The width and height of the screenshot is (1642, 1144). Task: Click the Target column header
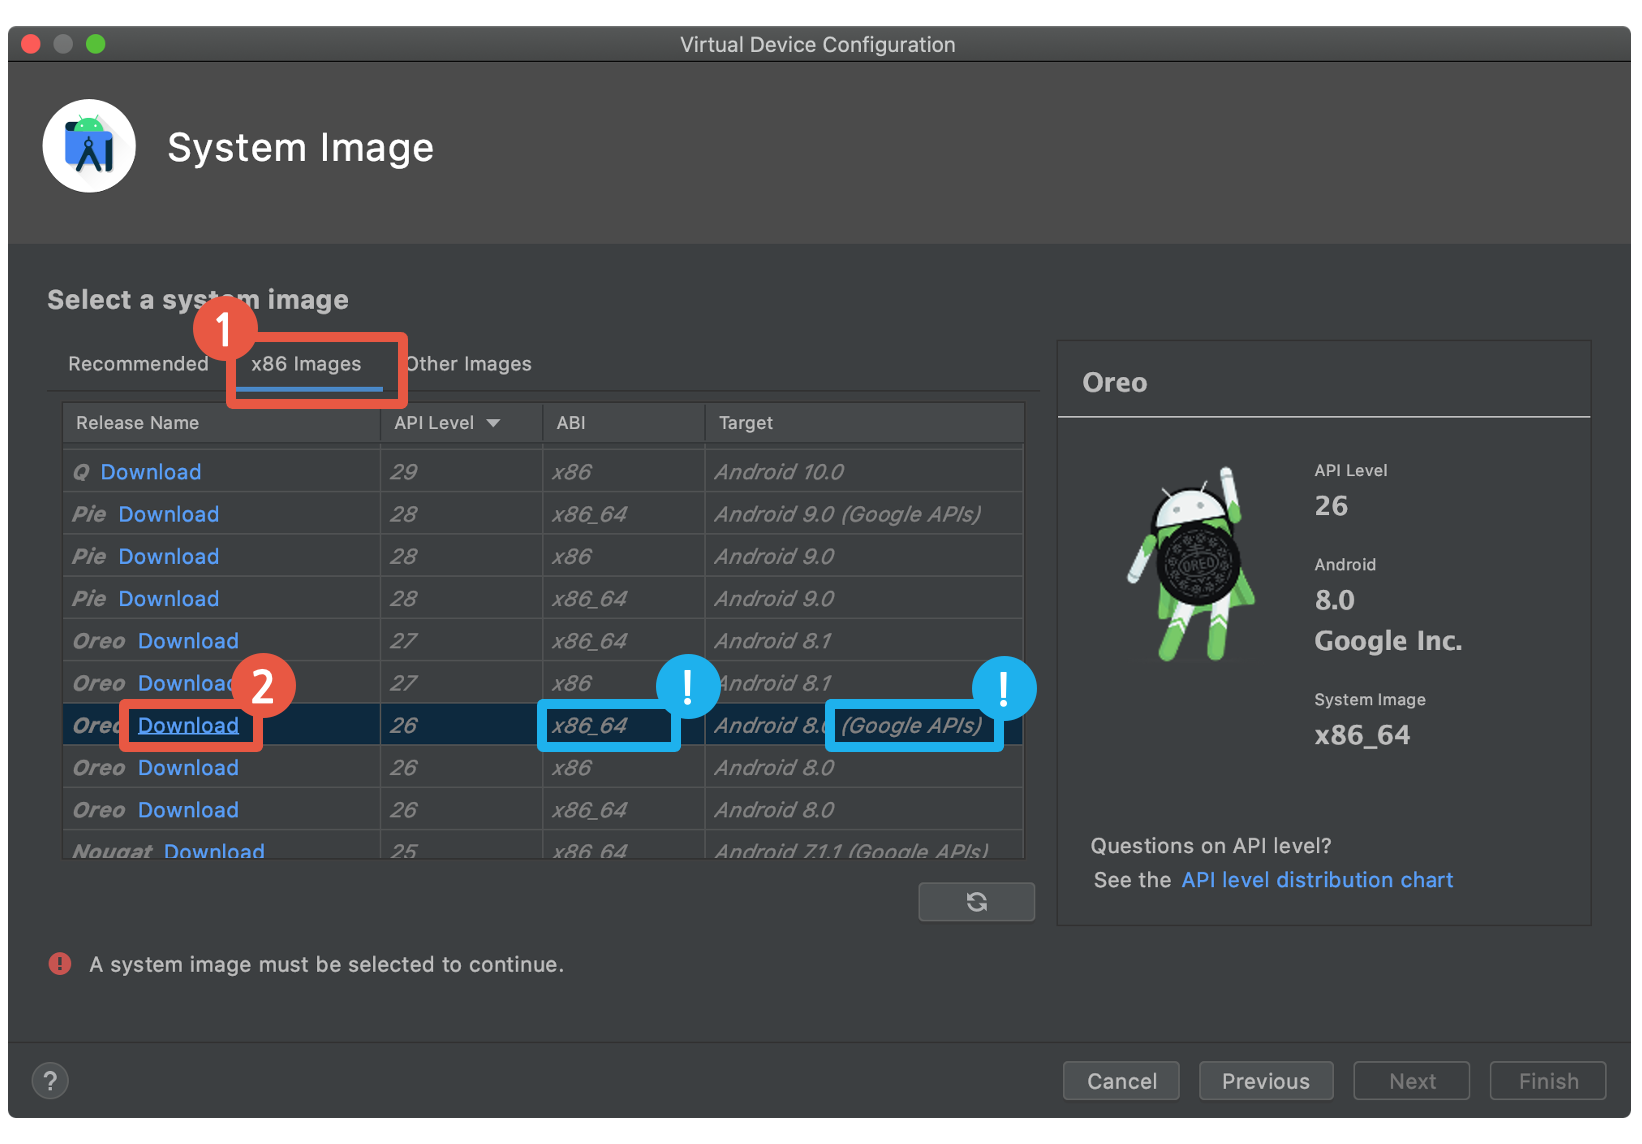click(864, 423)
